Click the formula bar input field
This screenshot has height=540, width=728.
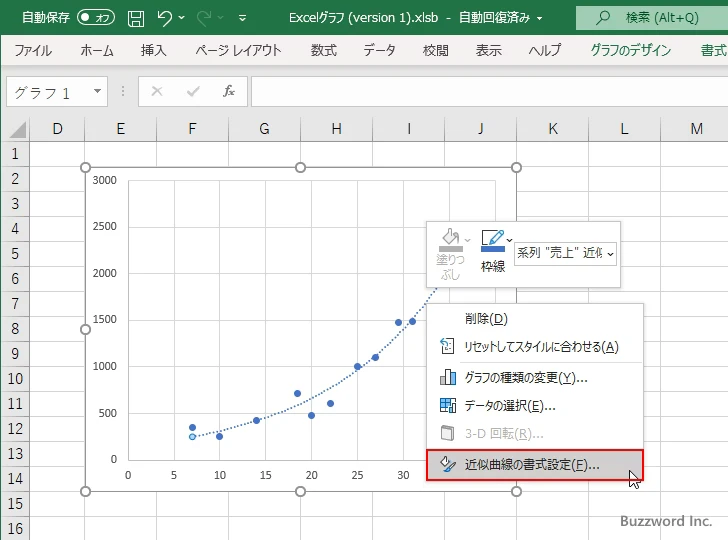[488, 92]
